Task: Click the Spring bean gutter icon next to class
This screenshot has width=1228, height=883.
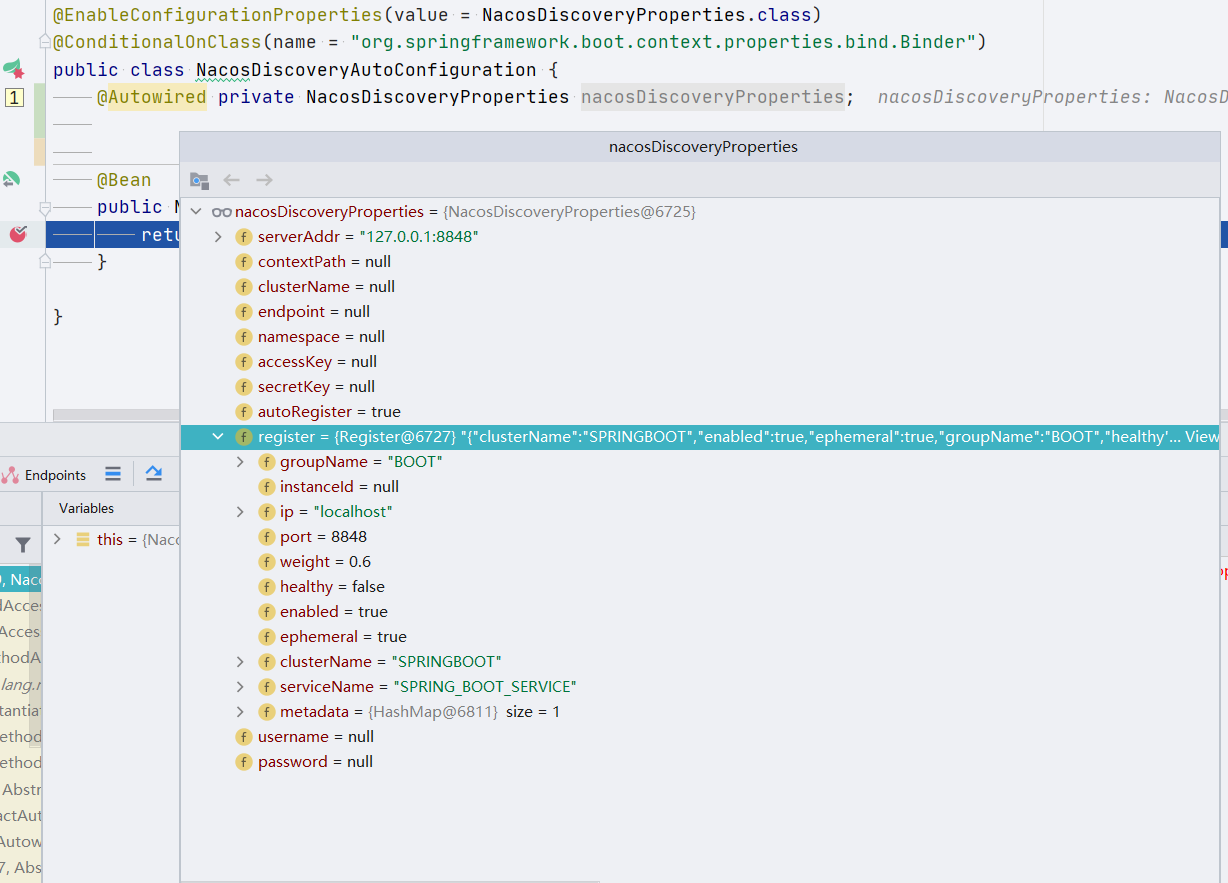Action: tap(13, 69)
